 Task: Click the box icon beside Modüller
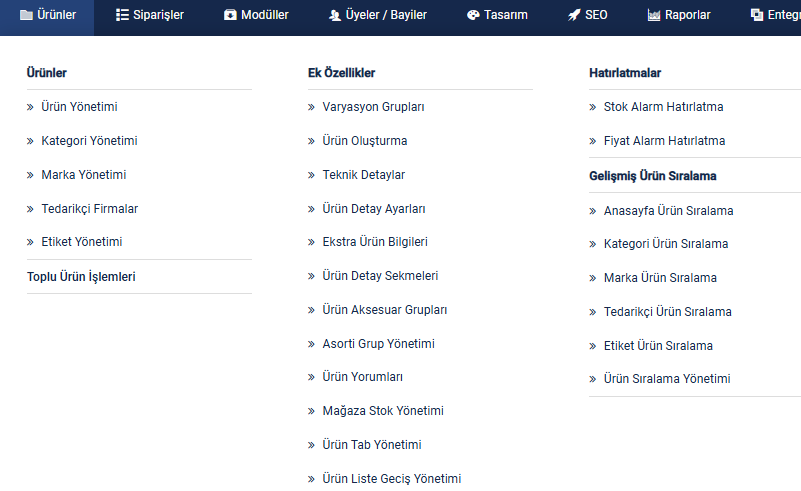coord(230,15)
